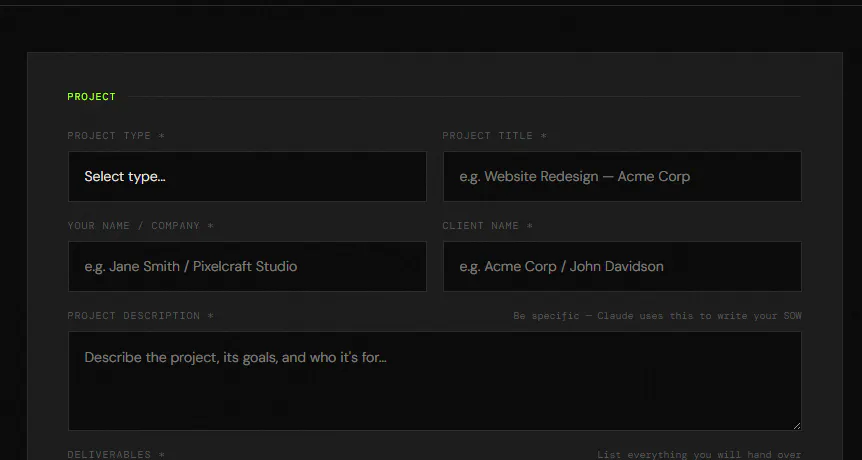Open the Project Type dropdown
862x460 pixels.
[247, 176]
